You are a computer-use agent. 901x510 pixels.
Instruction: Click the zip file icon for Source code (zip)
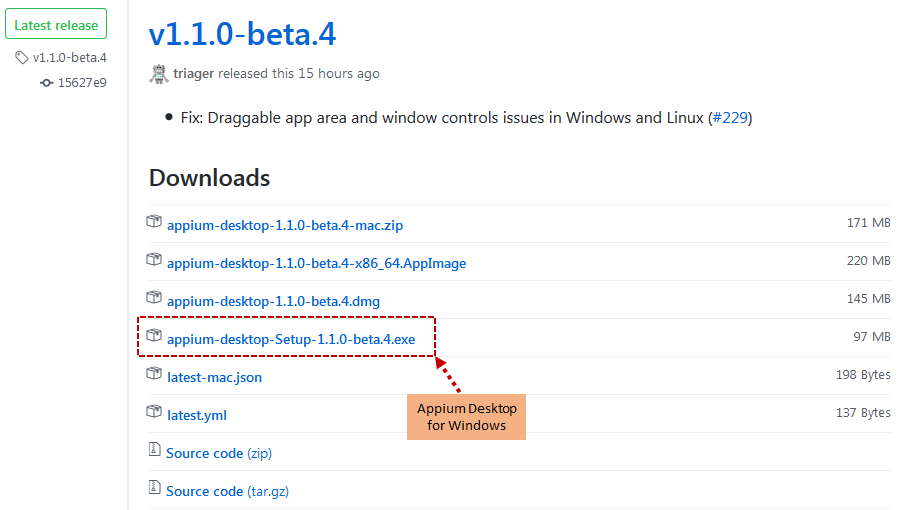point(155,449)
